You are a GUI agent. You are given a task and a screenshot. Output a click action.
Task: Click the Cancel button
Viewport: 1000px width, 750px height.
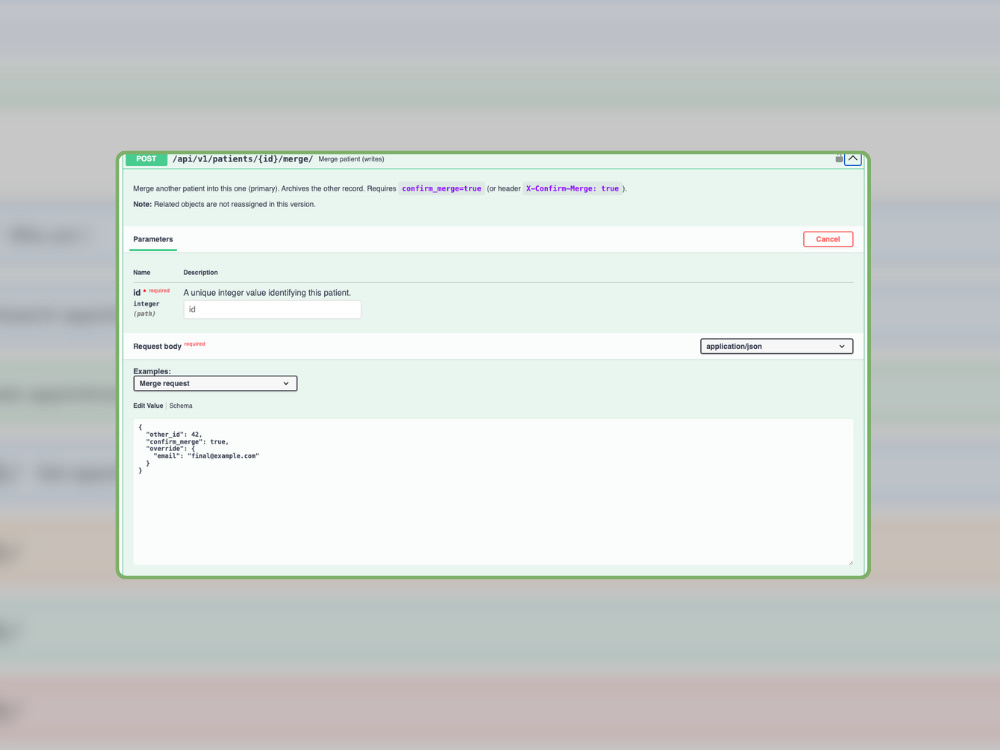828,239
